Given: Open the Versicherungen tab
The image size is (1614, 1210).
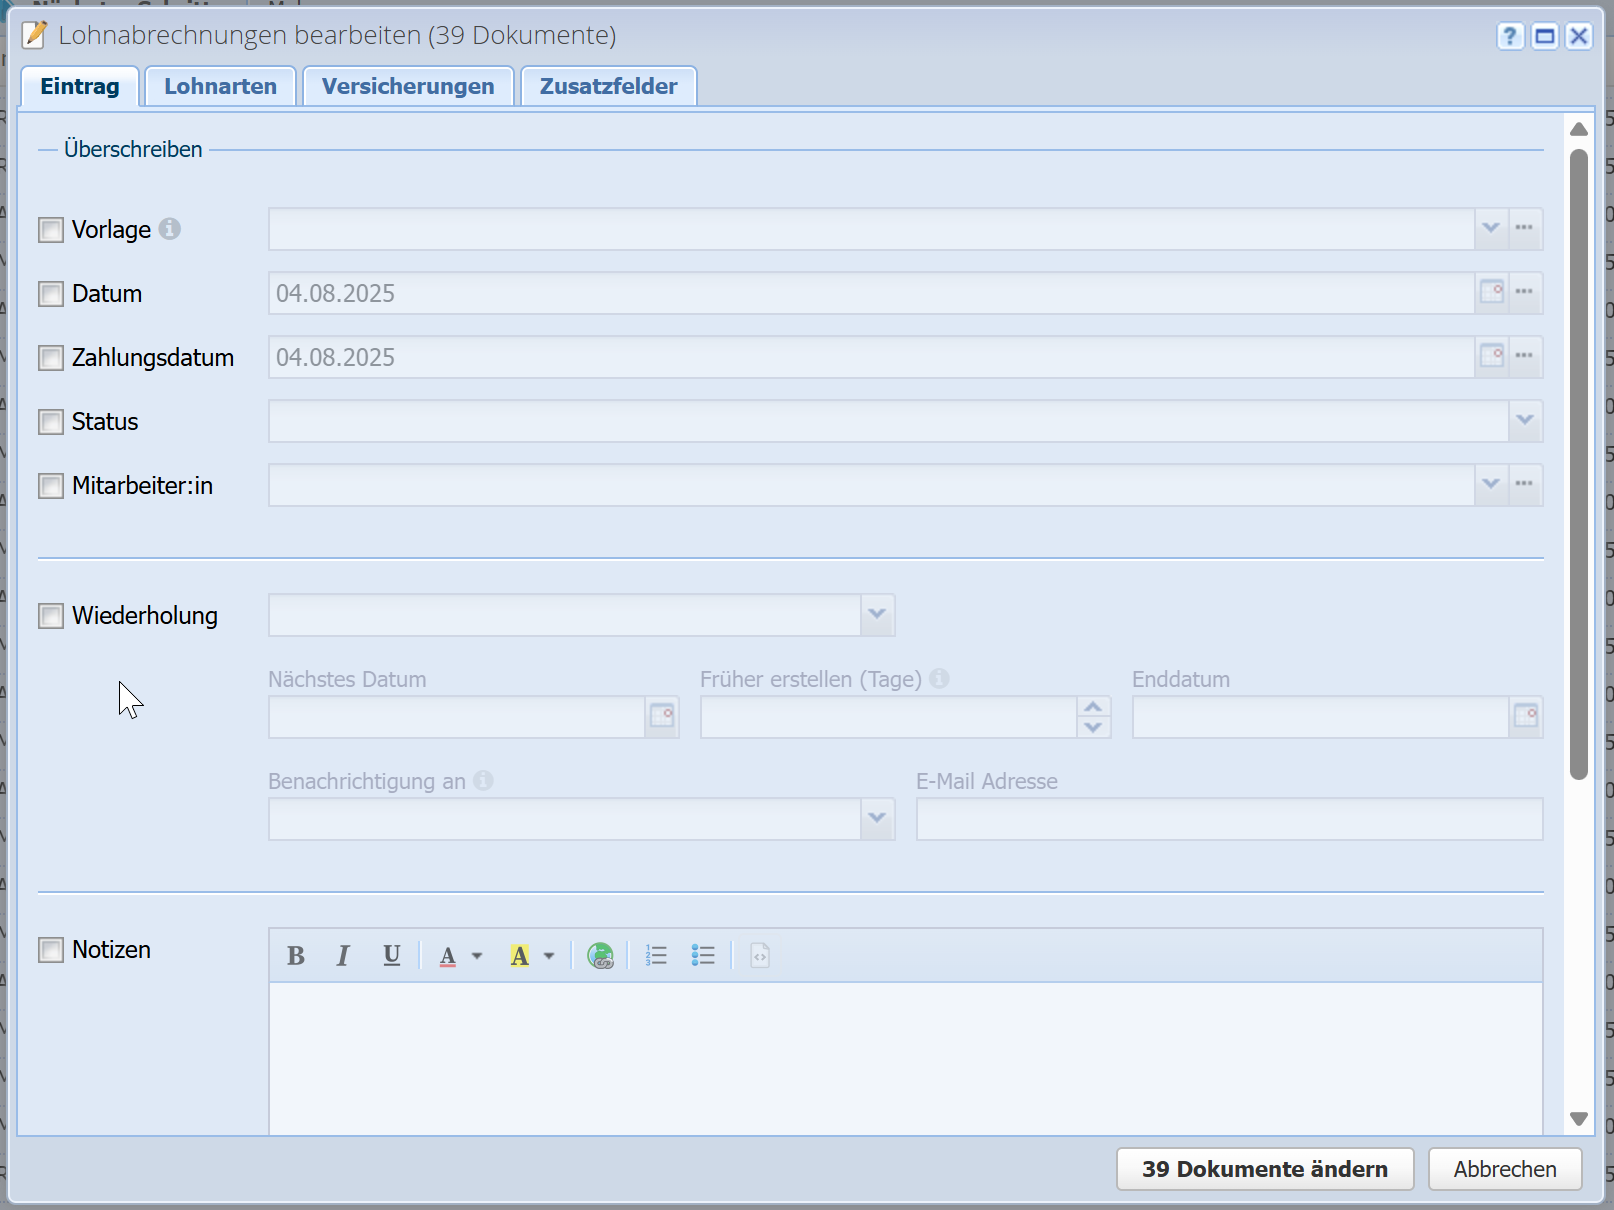Looking at the screenshot, I should 408,87.
